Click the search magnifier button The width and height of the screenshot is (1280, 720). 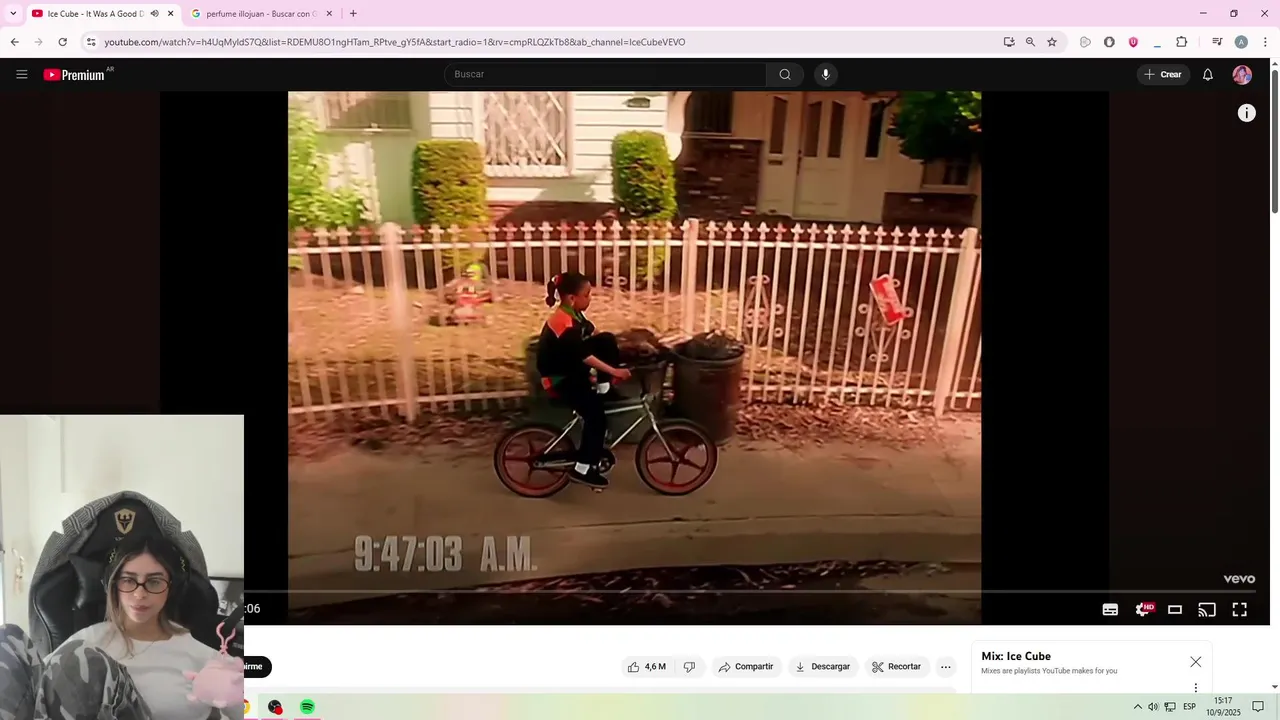click(x=785, y=74)
